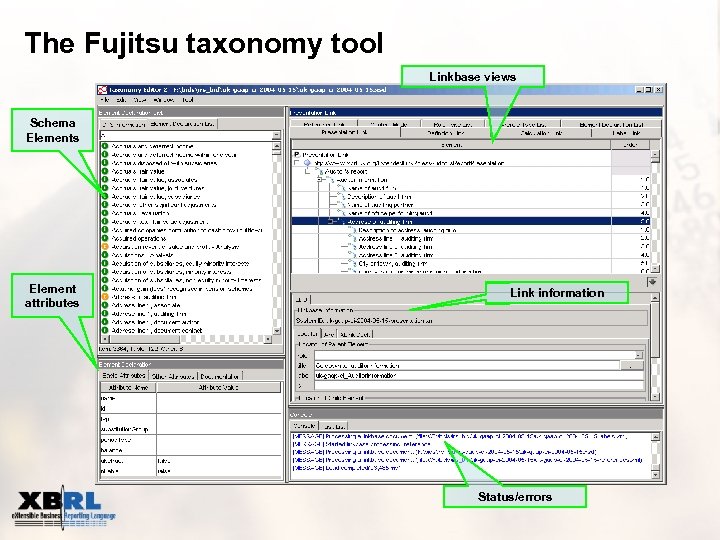Switch to the Other Attributes tab
The width and height of the screenshot is (720, 540).
coord(173,376)
